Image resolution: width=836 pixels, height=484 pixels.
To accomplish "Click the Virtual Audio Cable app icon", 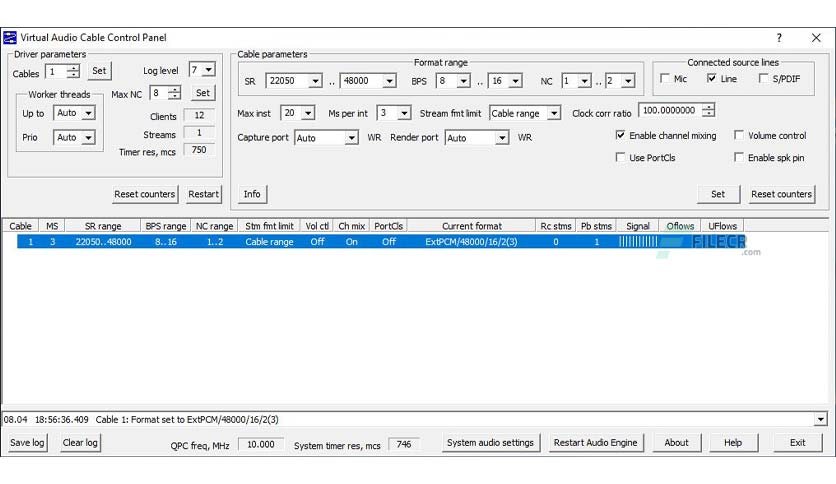I will [x=10, y=37].
